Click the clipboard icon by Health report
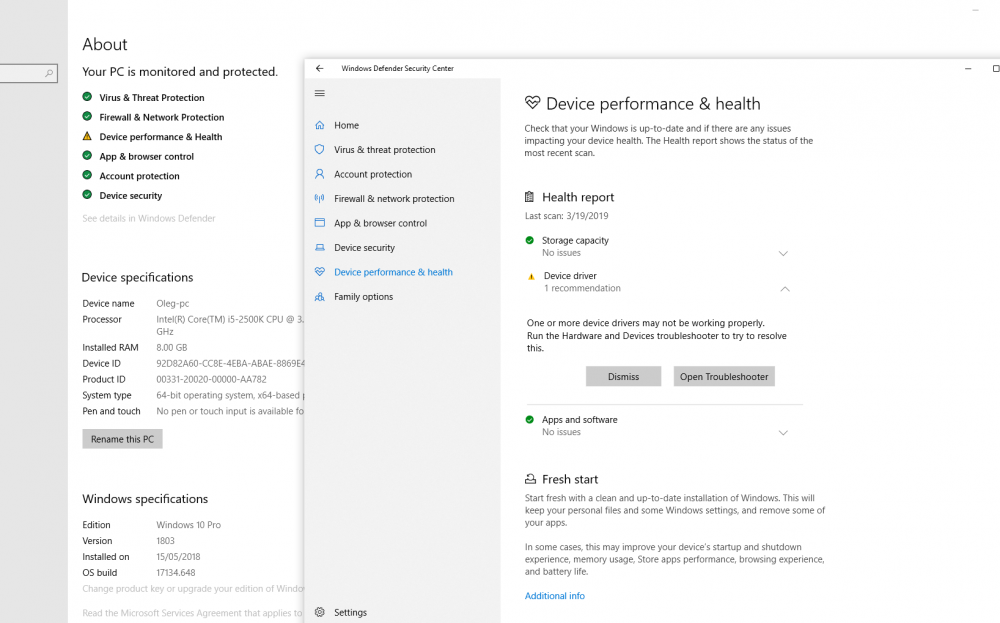The image size is (1000, 623). point(529,196)
